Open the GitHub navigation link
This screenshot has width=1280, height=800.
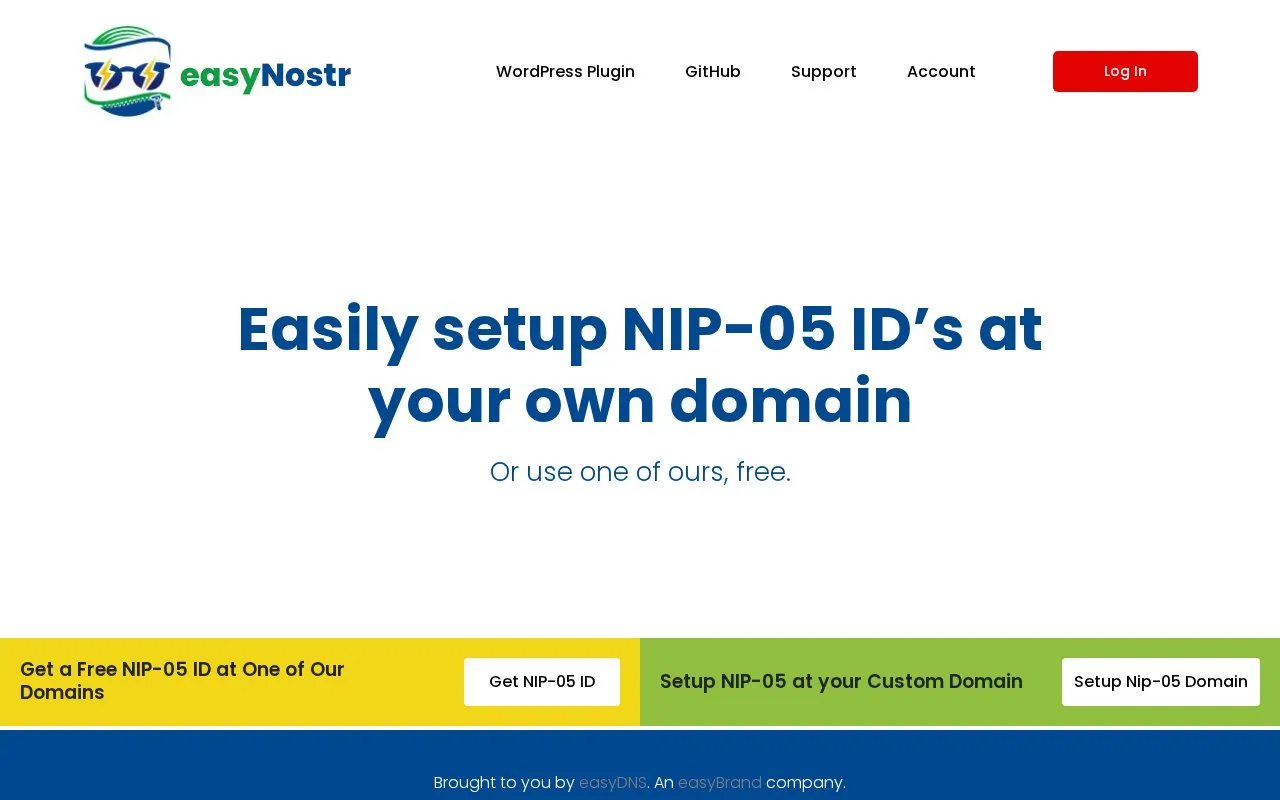(713, 71)
